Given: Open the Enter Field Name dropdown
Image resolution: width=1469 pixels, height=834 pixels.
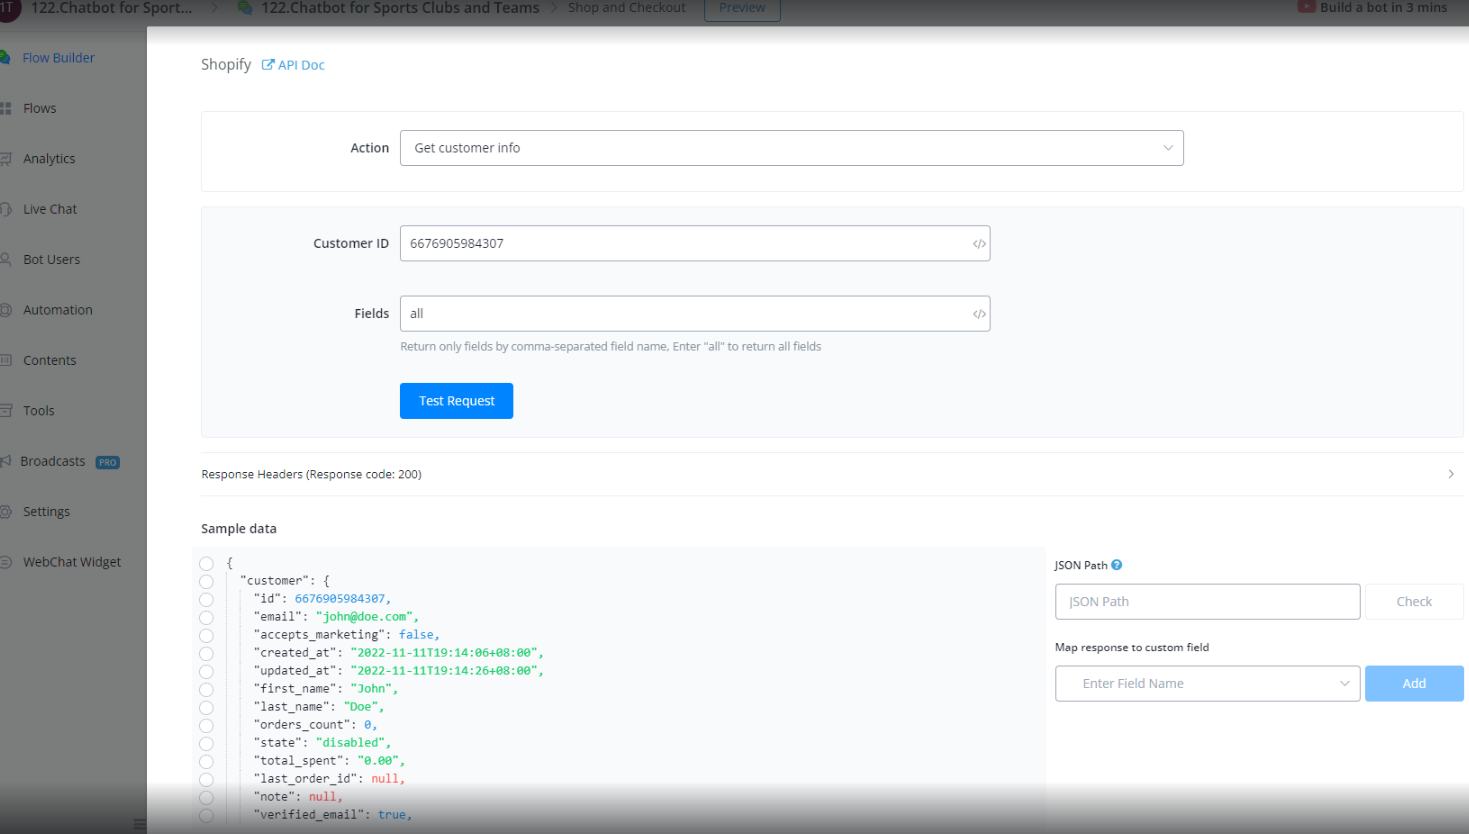Looking at the screenshot, I should click(x=1207, y=684).
